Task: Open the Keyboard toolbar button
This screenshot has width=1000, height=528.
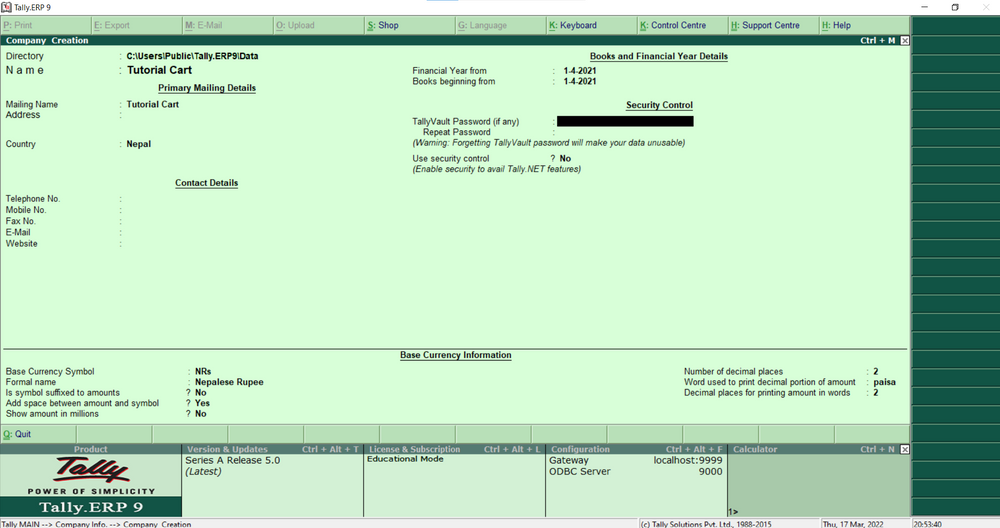Action: [592, 26]
